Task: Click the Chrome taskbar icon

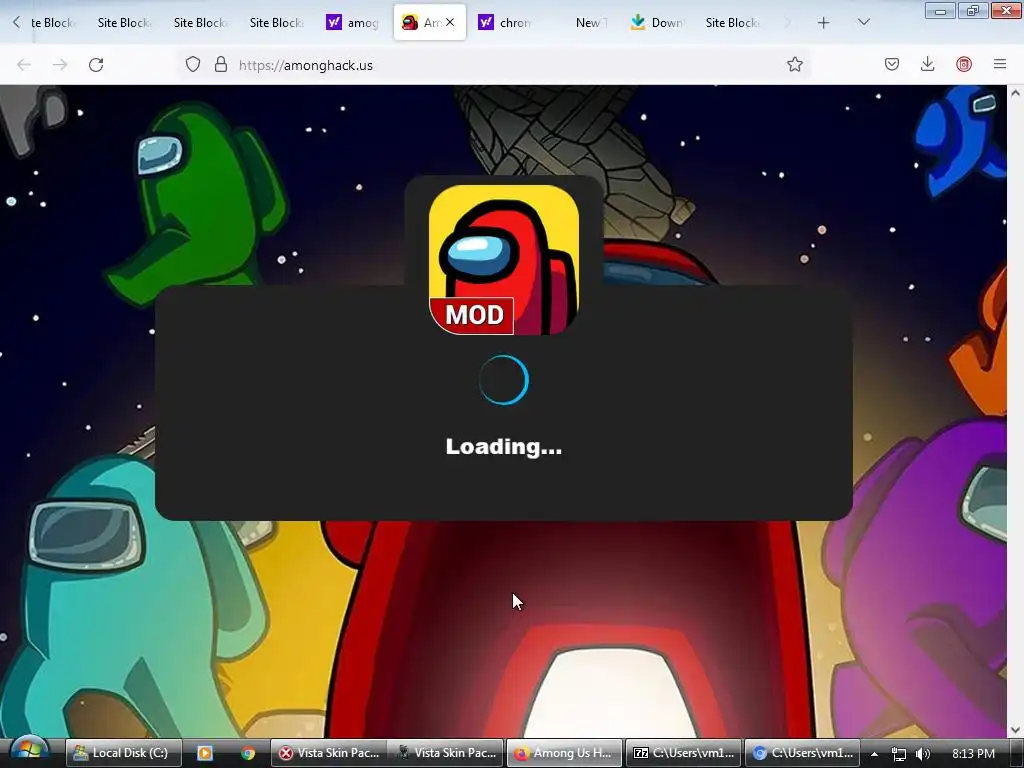Action: [248, 753]
